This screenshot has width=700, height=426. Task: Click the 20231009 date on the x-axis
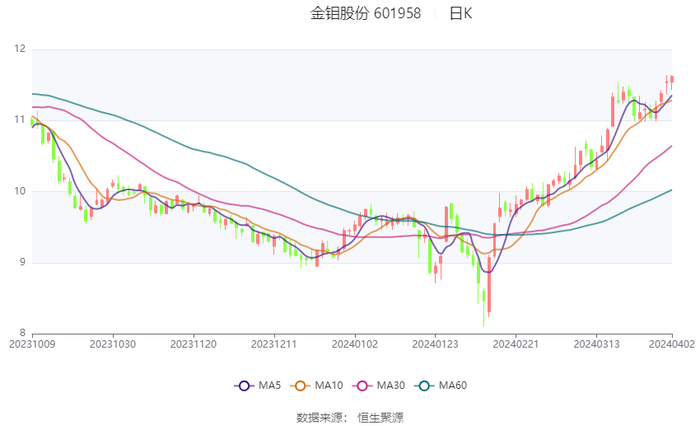pyautogui.click(x=32, y=343)
